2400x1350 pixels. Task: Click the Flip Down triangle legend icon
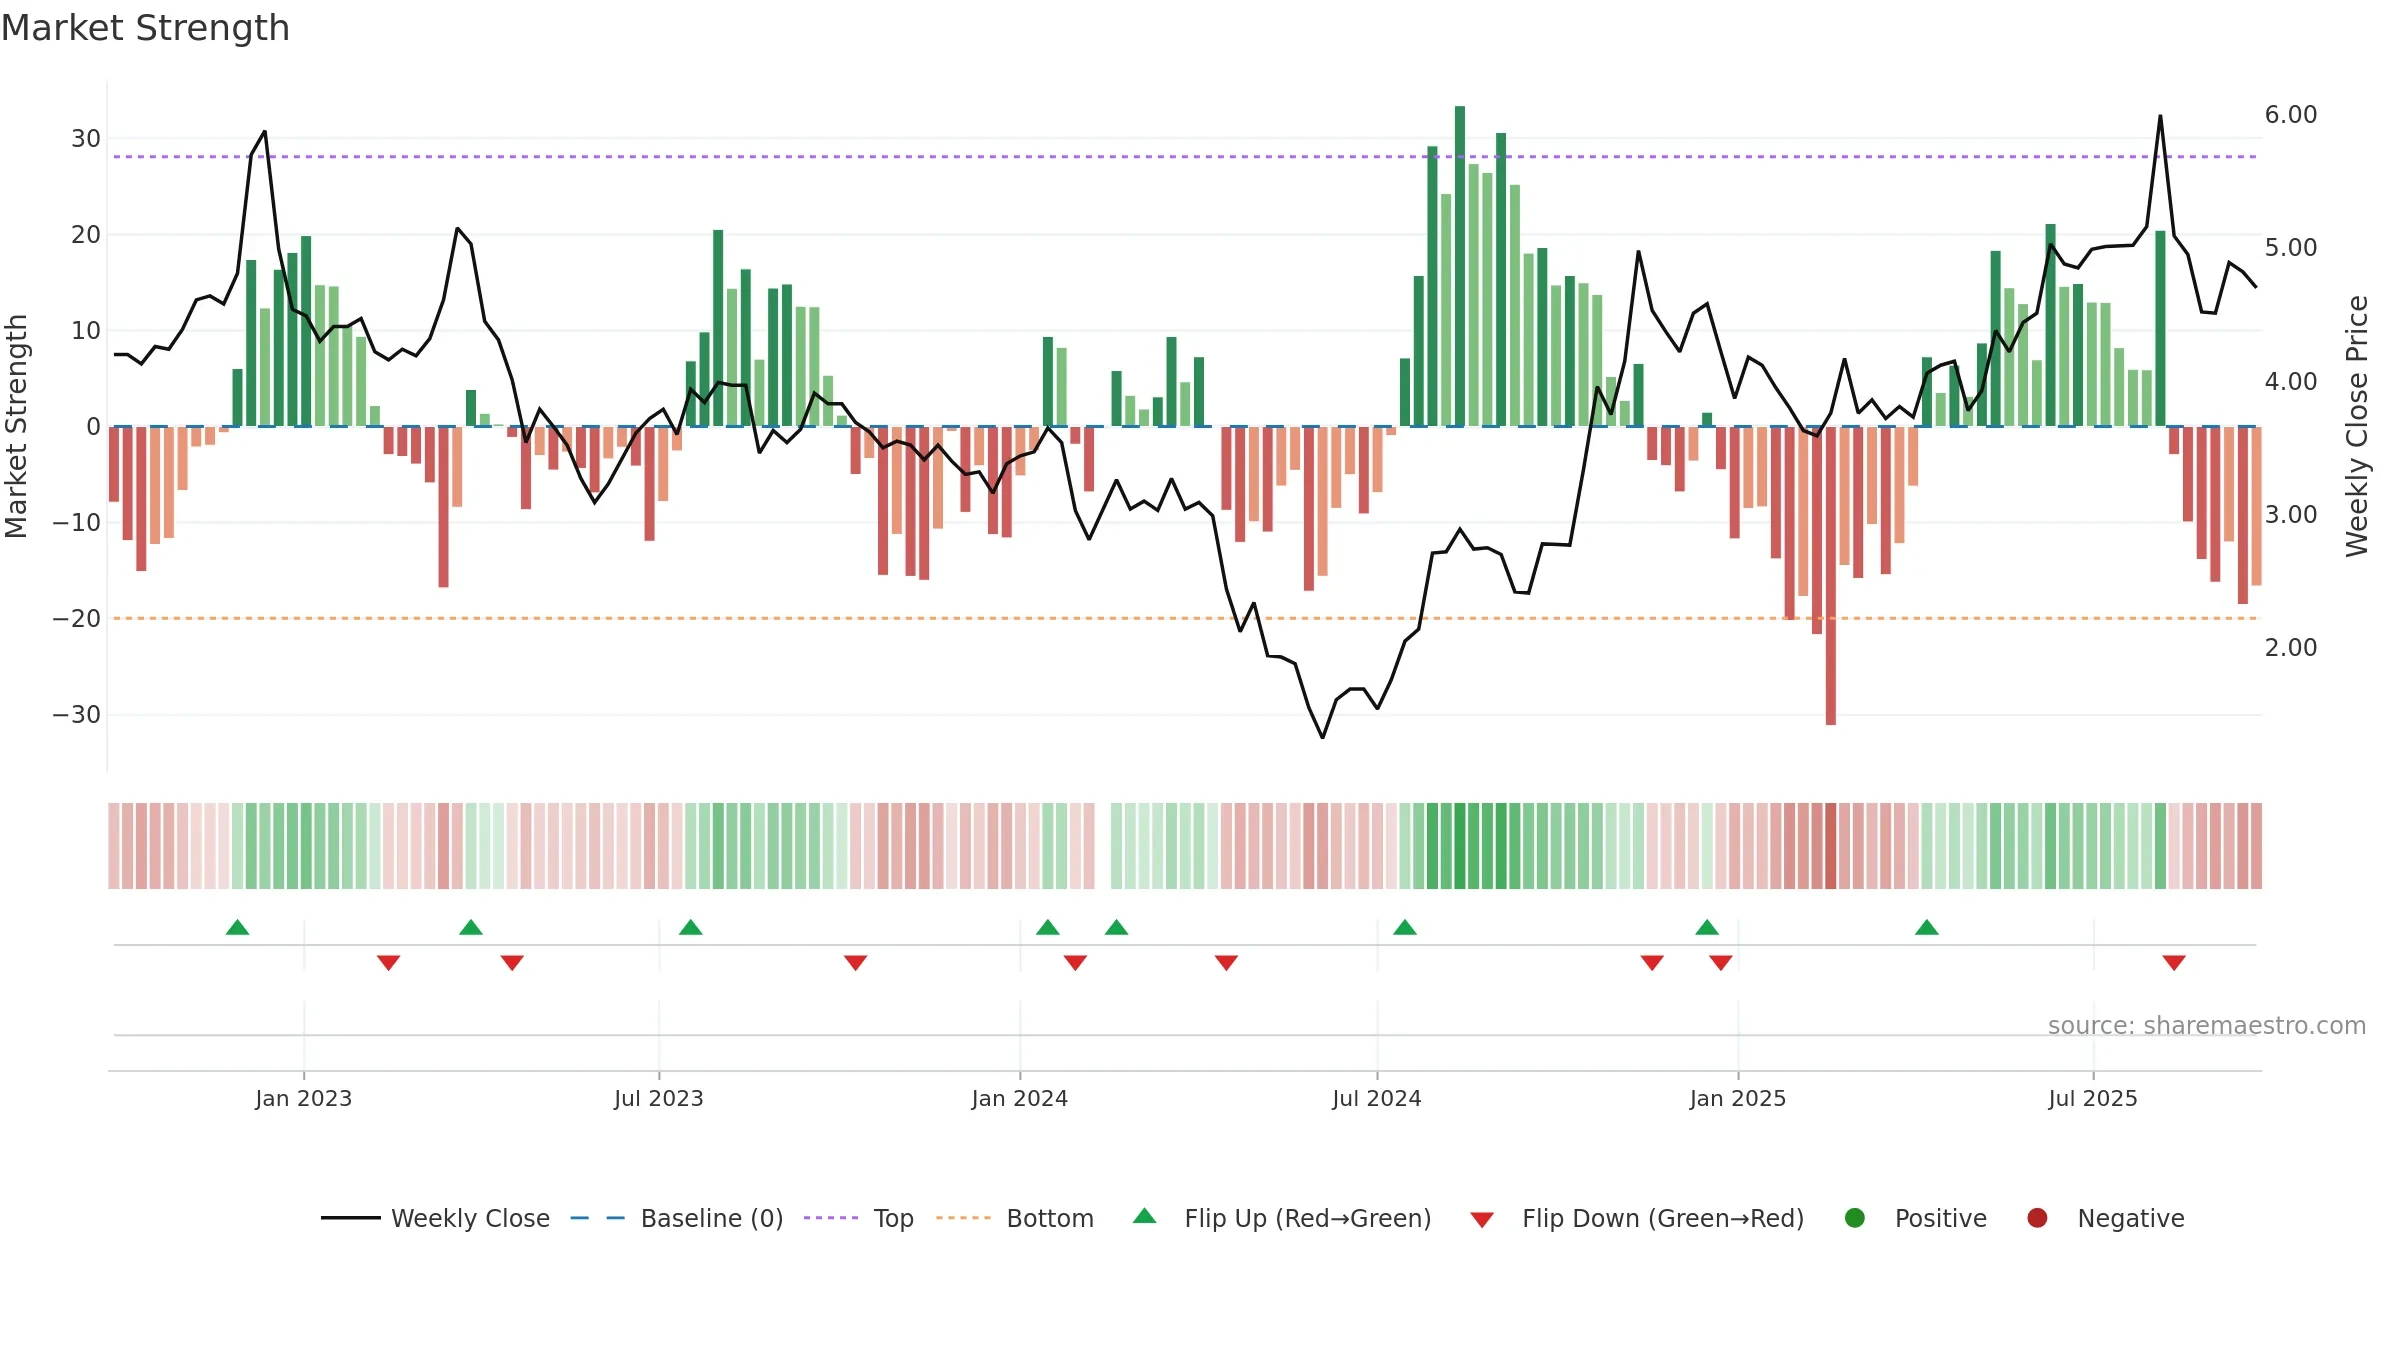[x=1482, y=1220]
